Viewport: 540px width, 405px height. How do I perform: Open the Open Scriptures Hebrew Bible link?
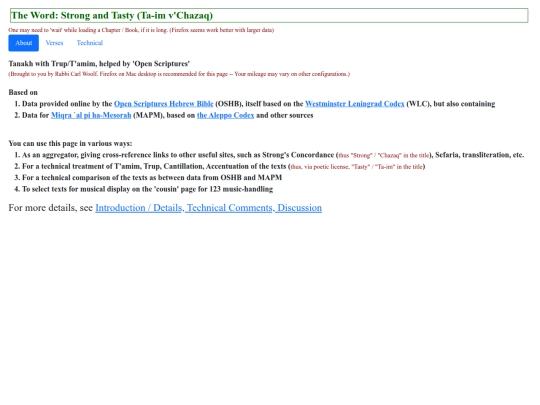click(164, 104)
